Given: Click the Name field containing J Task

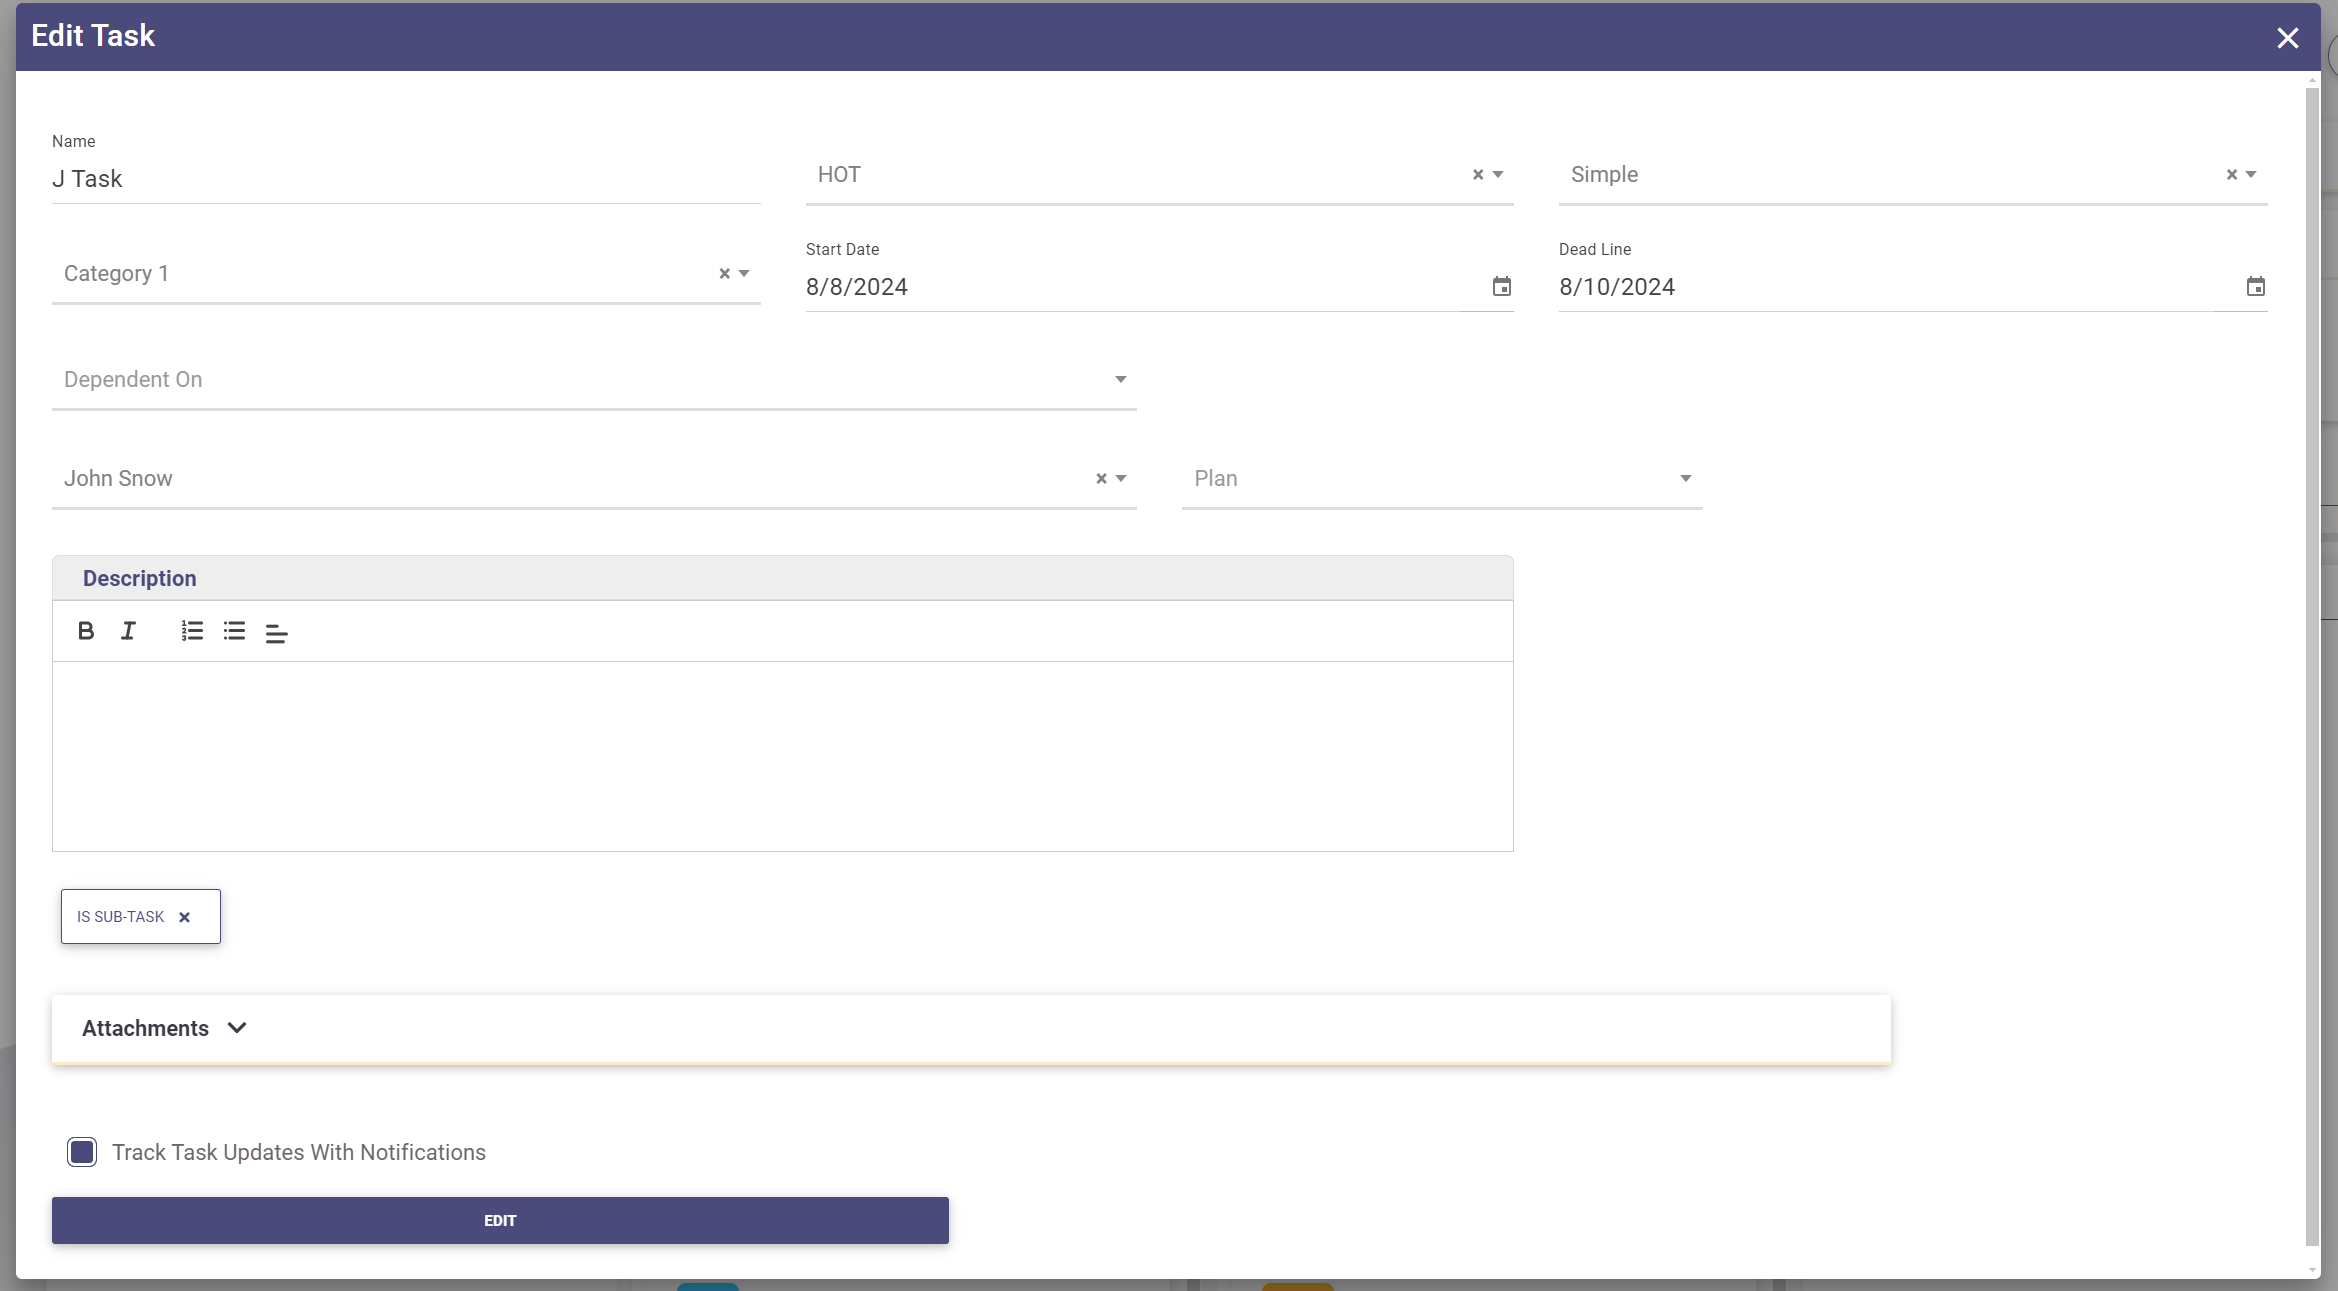Looking at the screenshot, I should click(405, 179).
